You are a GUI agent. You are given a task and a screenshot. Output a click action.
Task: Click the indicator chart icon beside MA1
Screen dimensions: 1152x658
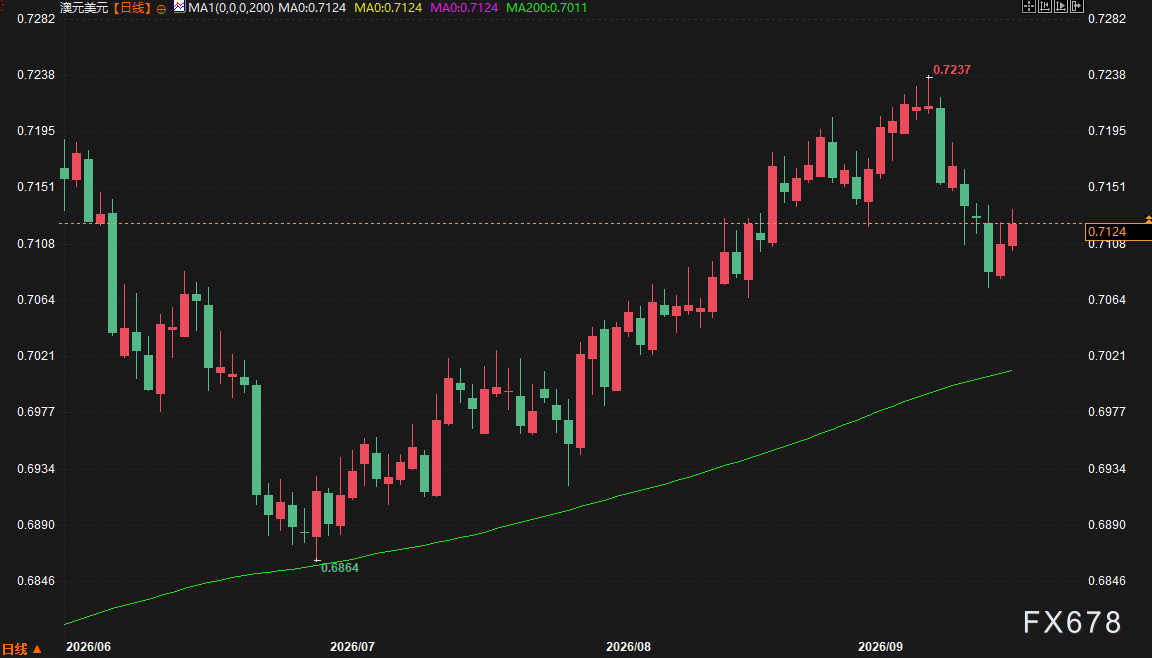pyautogui.click(x=179, y=7)
